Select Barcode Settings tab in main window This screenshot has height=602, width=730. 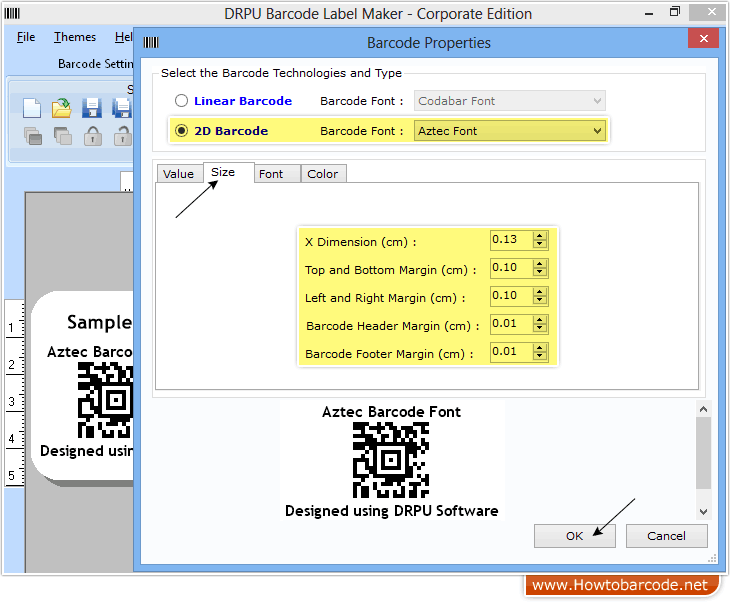(x=95, y=64)
